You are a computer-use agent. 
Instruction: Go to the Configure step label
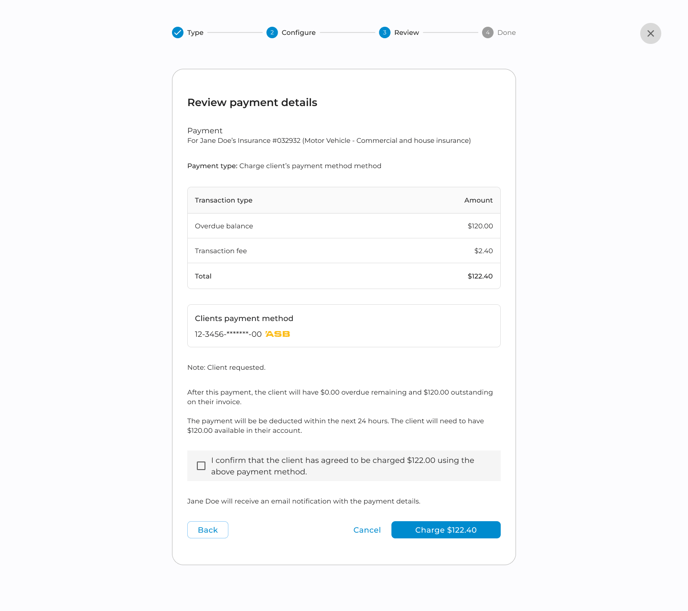click(298, 33)
